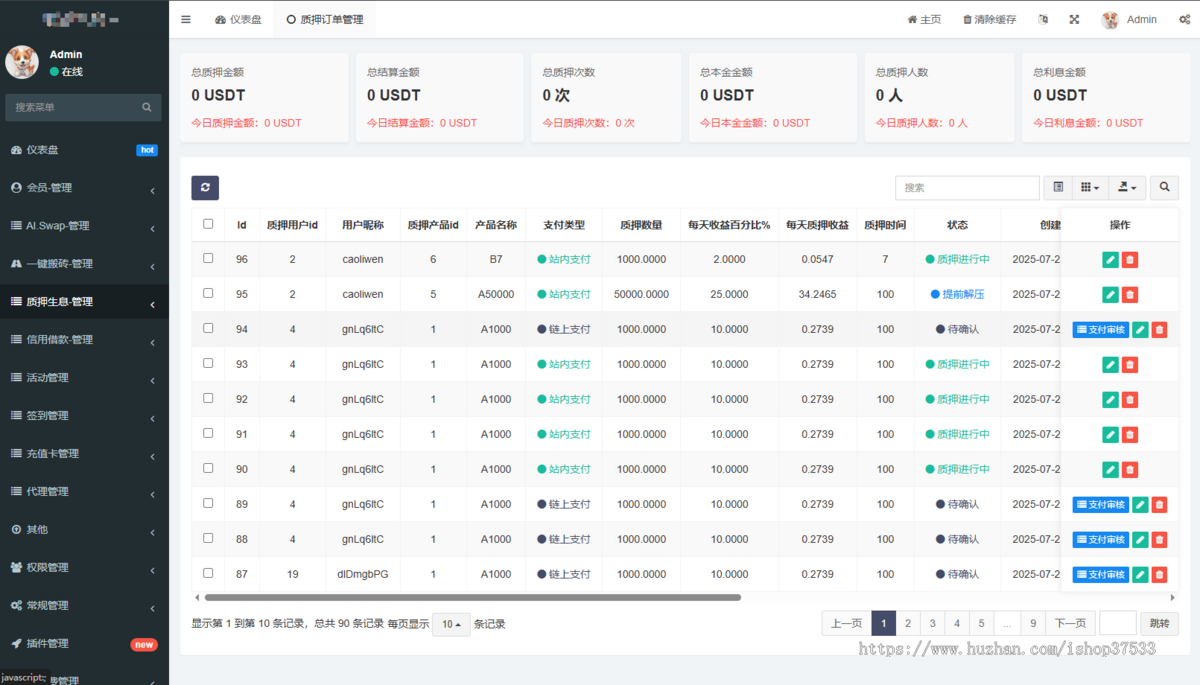
Task: Toggle the sidebar with the hamburger icon
Action: [x=186, y=19]
